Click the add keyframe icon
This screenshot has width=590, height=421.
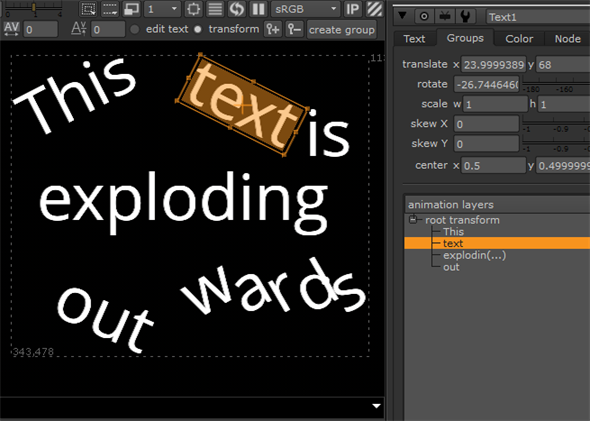pos(273,29)
